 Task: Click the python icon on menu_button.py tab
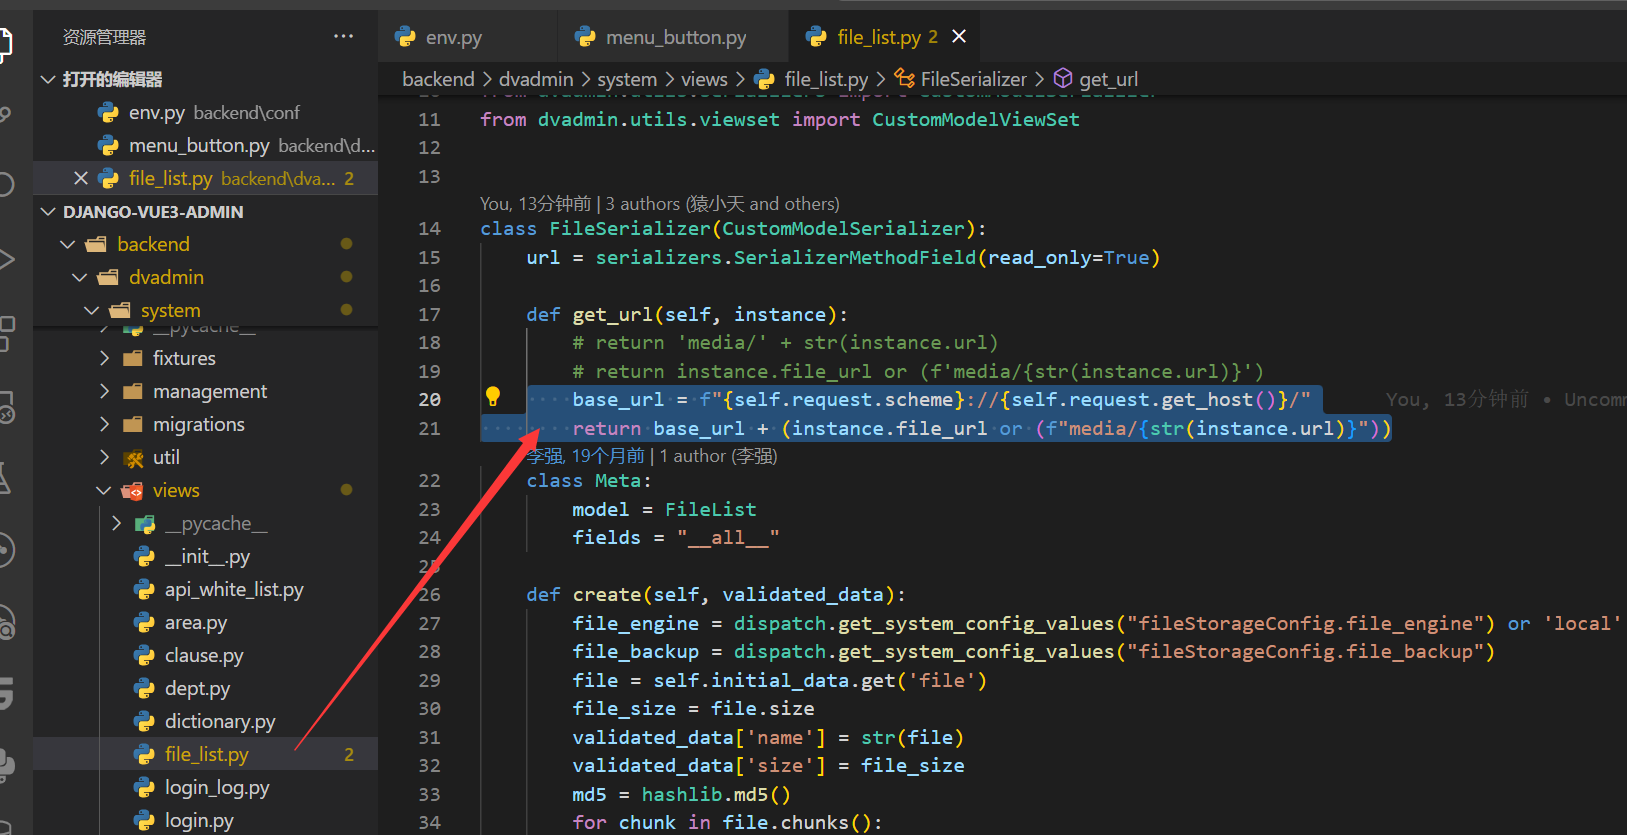[585, 37]
